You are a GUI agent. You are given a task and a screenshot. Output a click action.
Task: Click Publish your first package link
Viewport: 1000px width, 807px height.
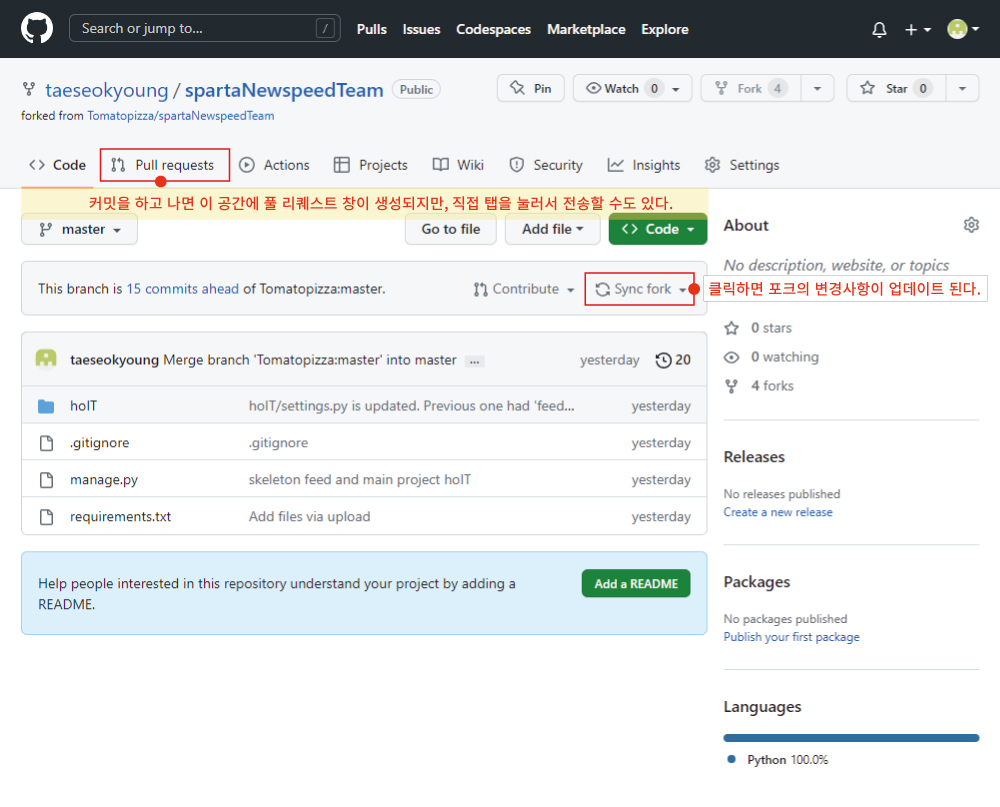pyautogui.click(x=791, y=637)
